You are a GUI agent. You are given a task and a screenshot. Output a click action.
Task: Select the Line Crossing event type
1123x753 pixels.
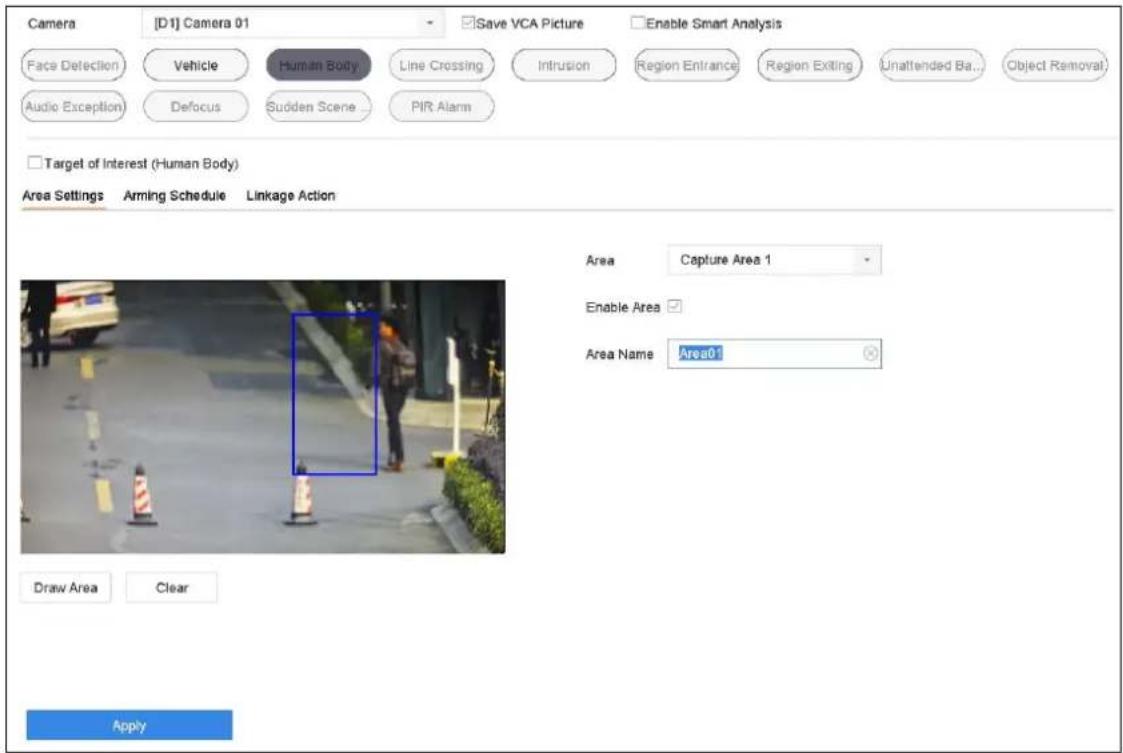pos(441,65)
